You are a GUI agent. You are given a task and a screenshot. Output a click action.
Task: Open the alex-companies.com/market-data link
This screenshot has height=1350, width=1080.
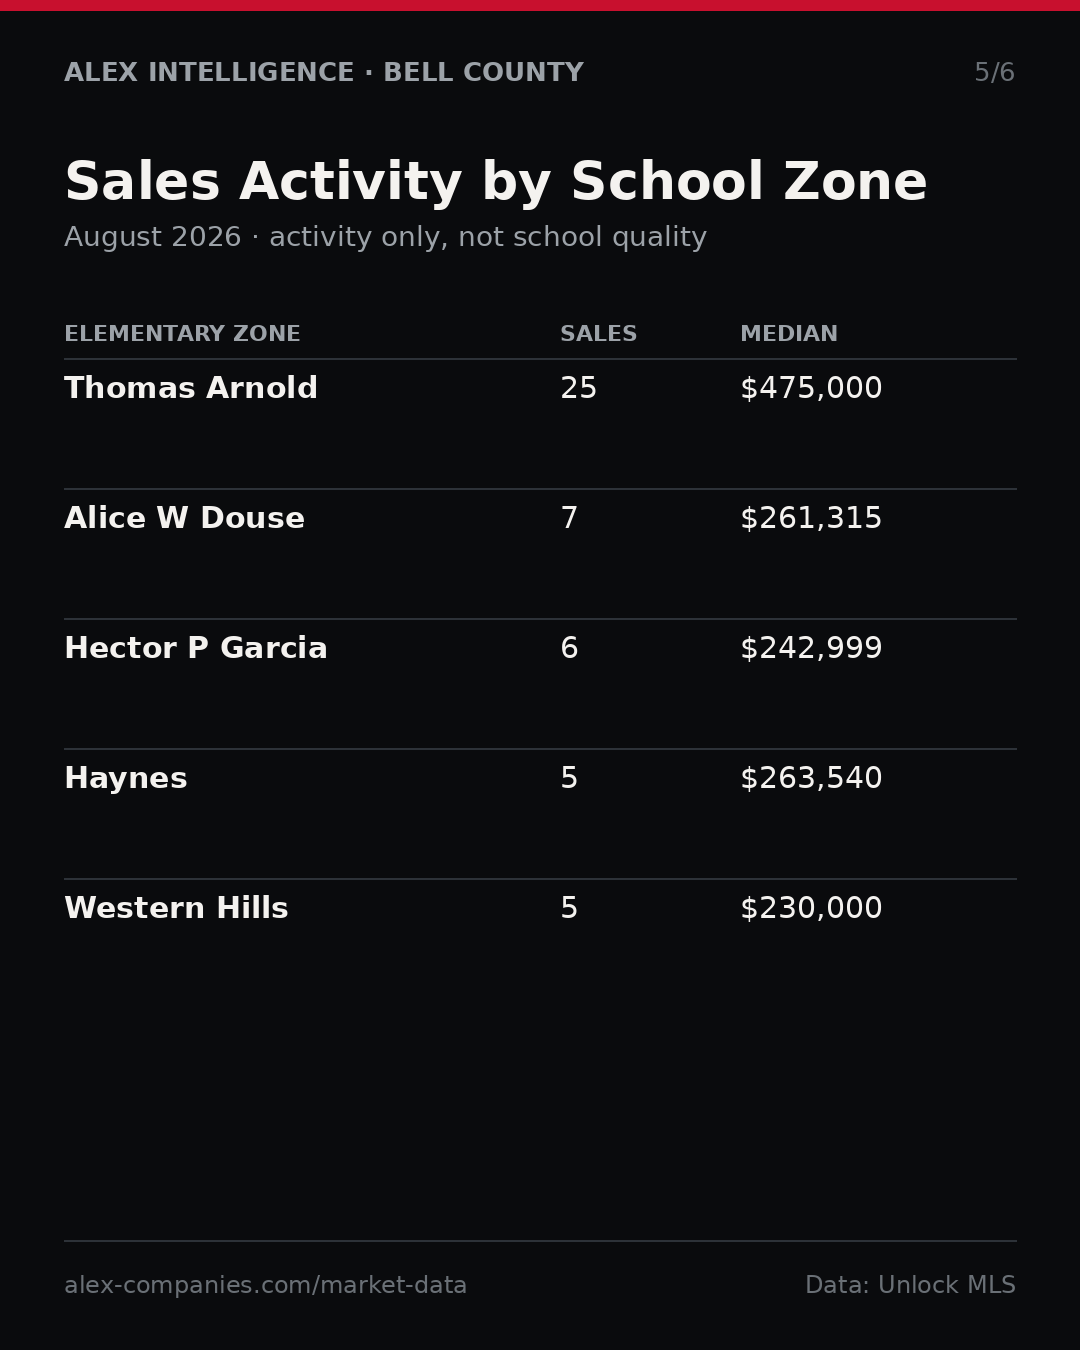click(265, 1286)
